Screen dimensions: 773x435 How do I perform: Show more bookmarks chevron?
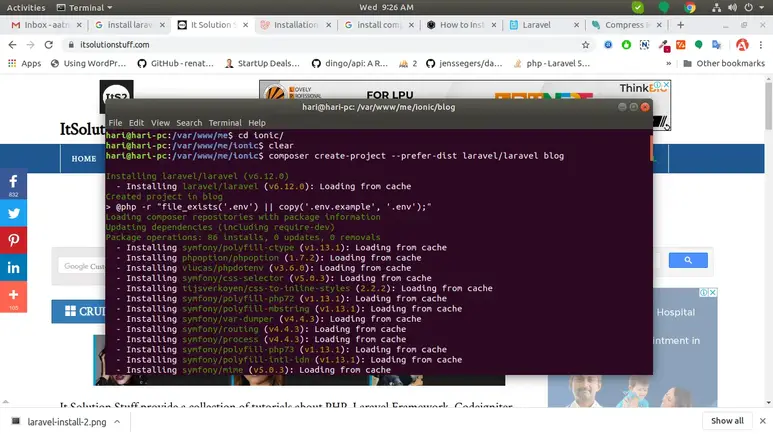click(668, 63)
